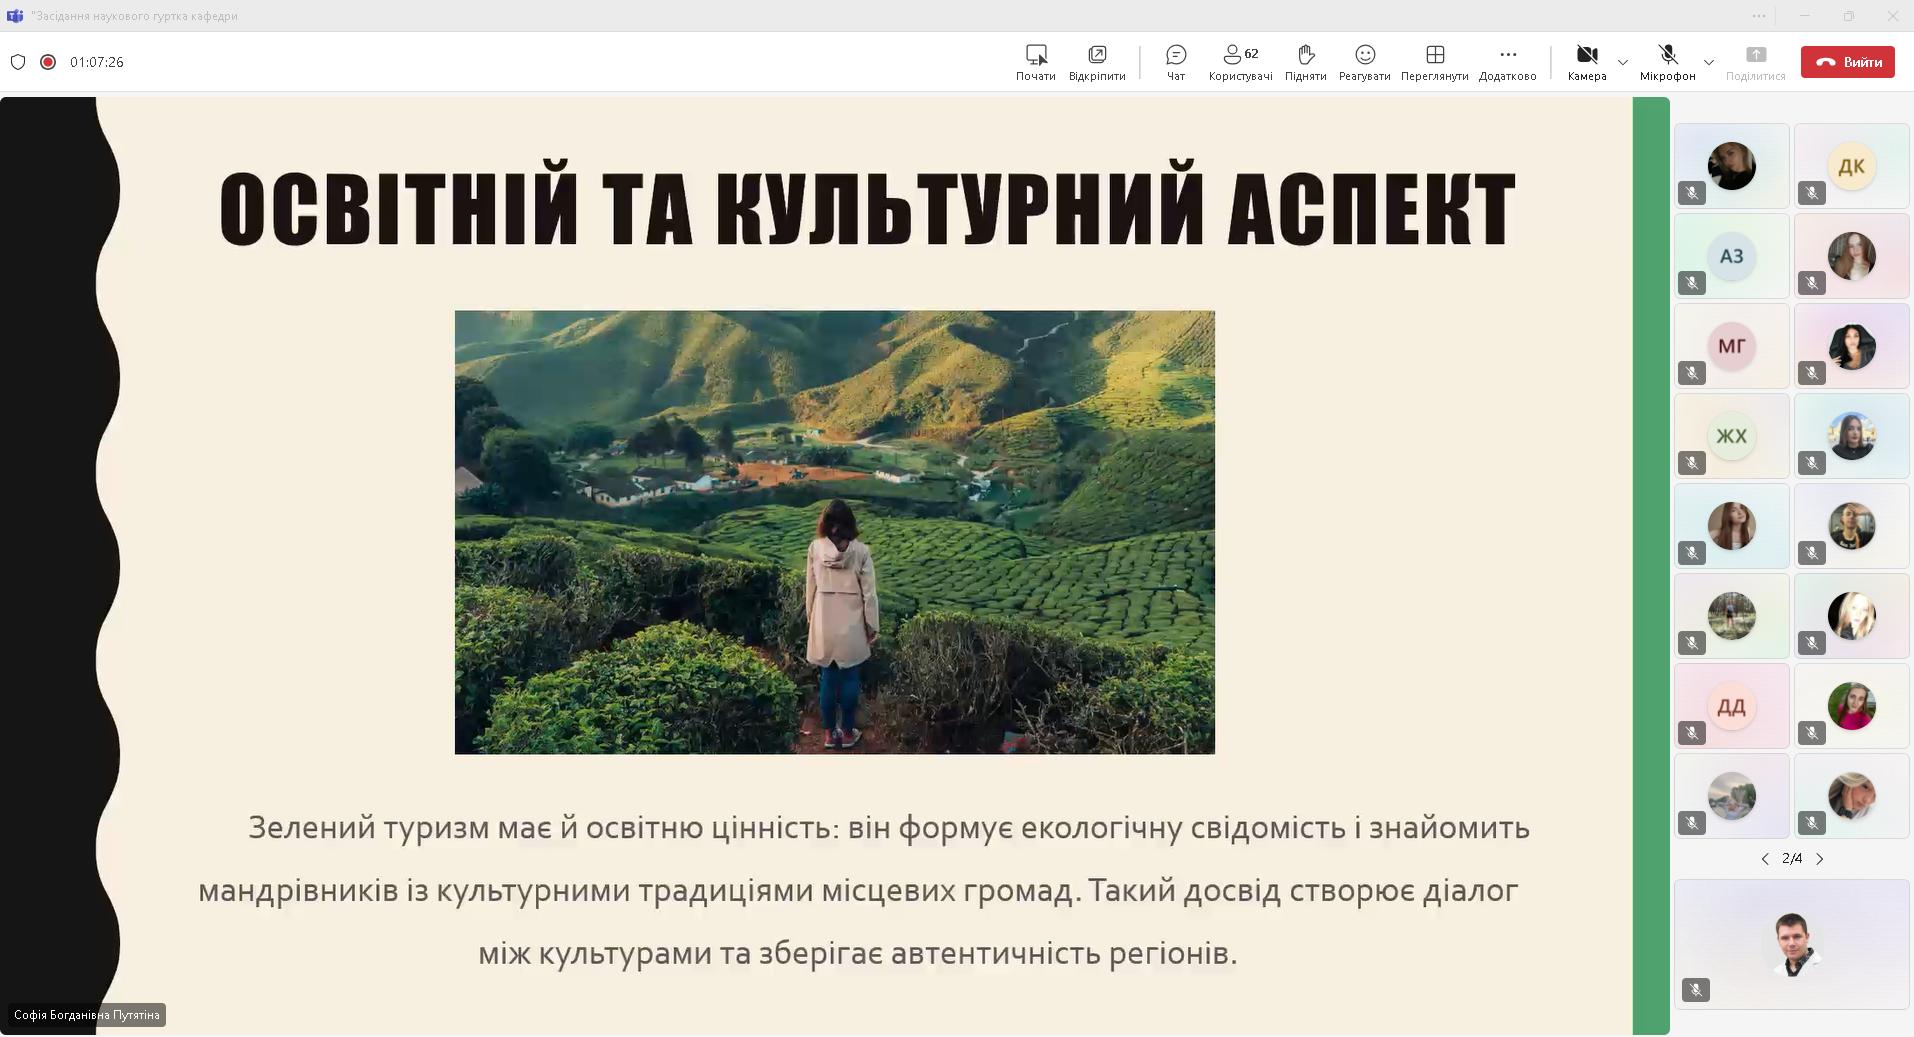Click window title Засідання наукового гуртка кафедри
1914x1037 pixels.
[x=135, y=16]
